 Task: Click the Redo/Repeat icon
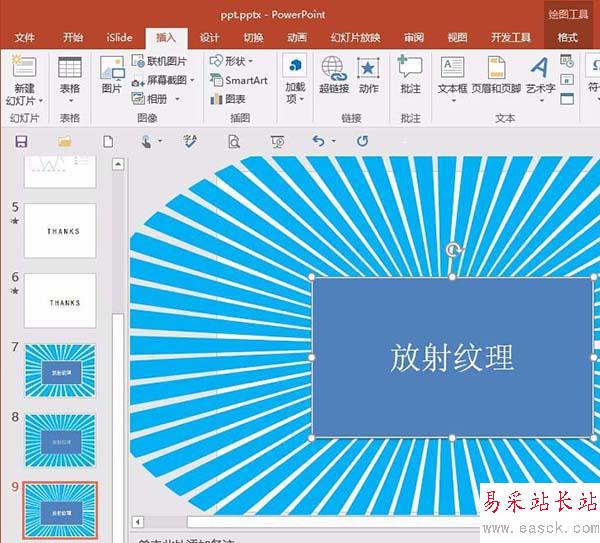[x=362, y=141]
